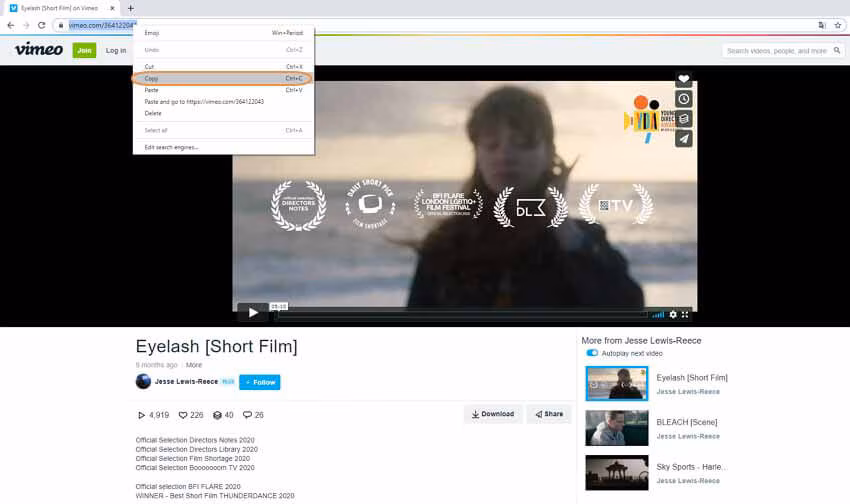Enter fullscreen mode in the player
Screen dimensions: 850x504
click(685, 314)
